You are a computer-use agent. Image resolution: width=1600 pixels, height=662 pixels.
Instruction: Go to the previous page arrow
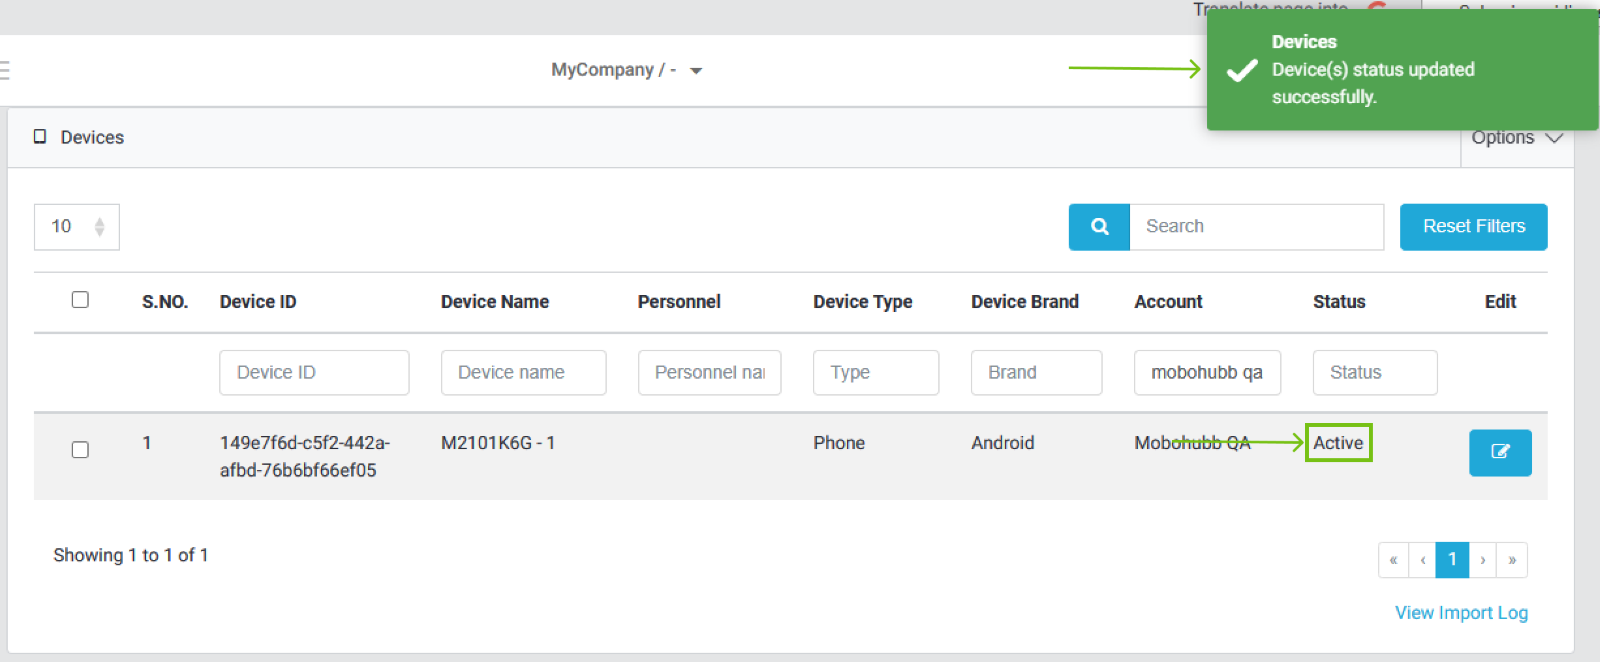[x=1422, y=560]
